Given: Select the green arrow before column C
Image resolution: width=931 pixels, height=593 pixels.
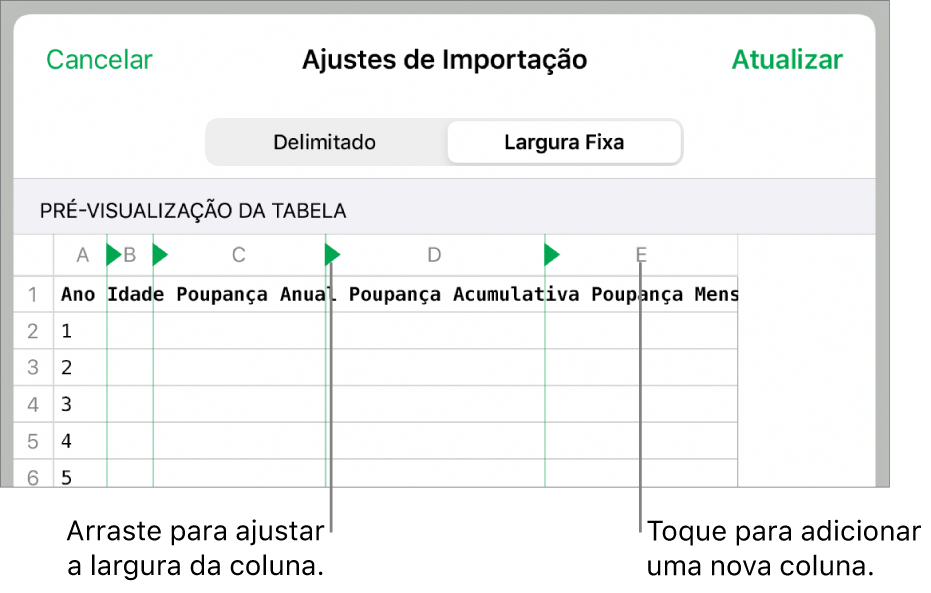Looking at the screenshot, I should [x=158, y=255].
